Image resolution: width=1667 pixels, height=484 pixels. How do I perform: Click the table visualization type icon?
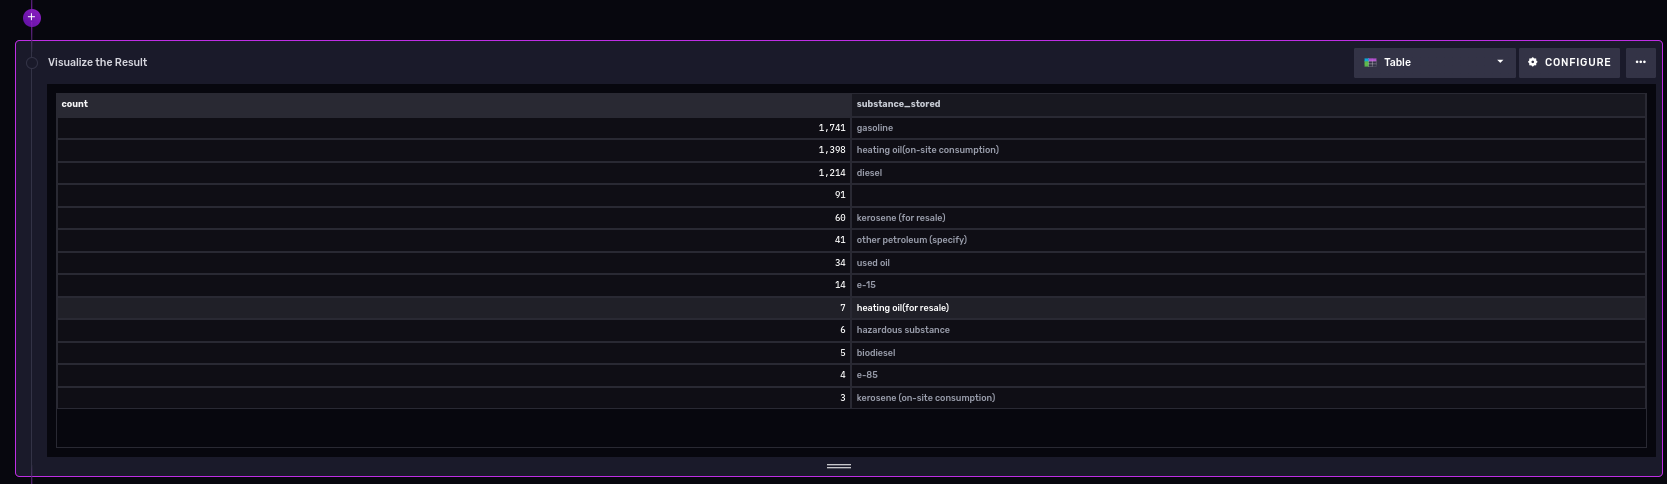[x=1371, y=62]
